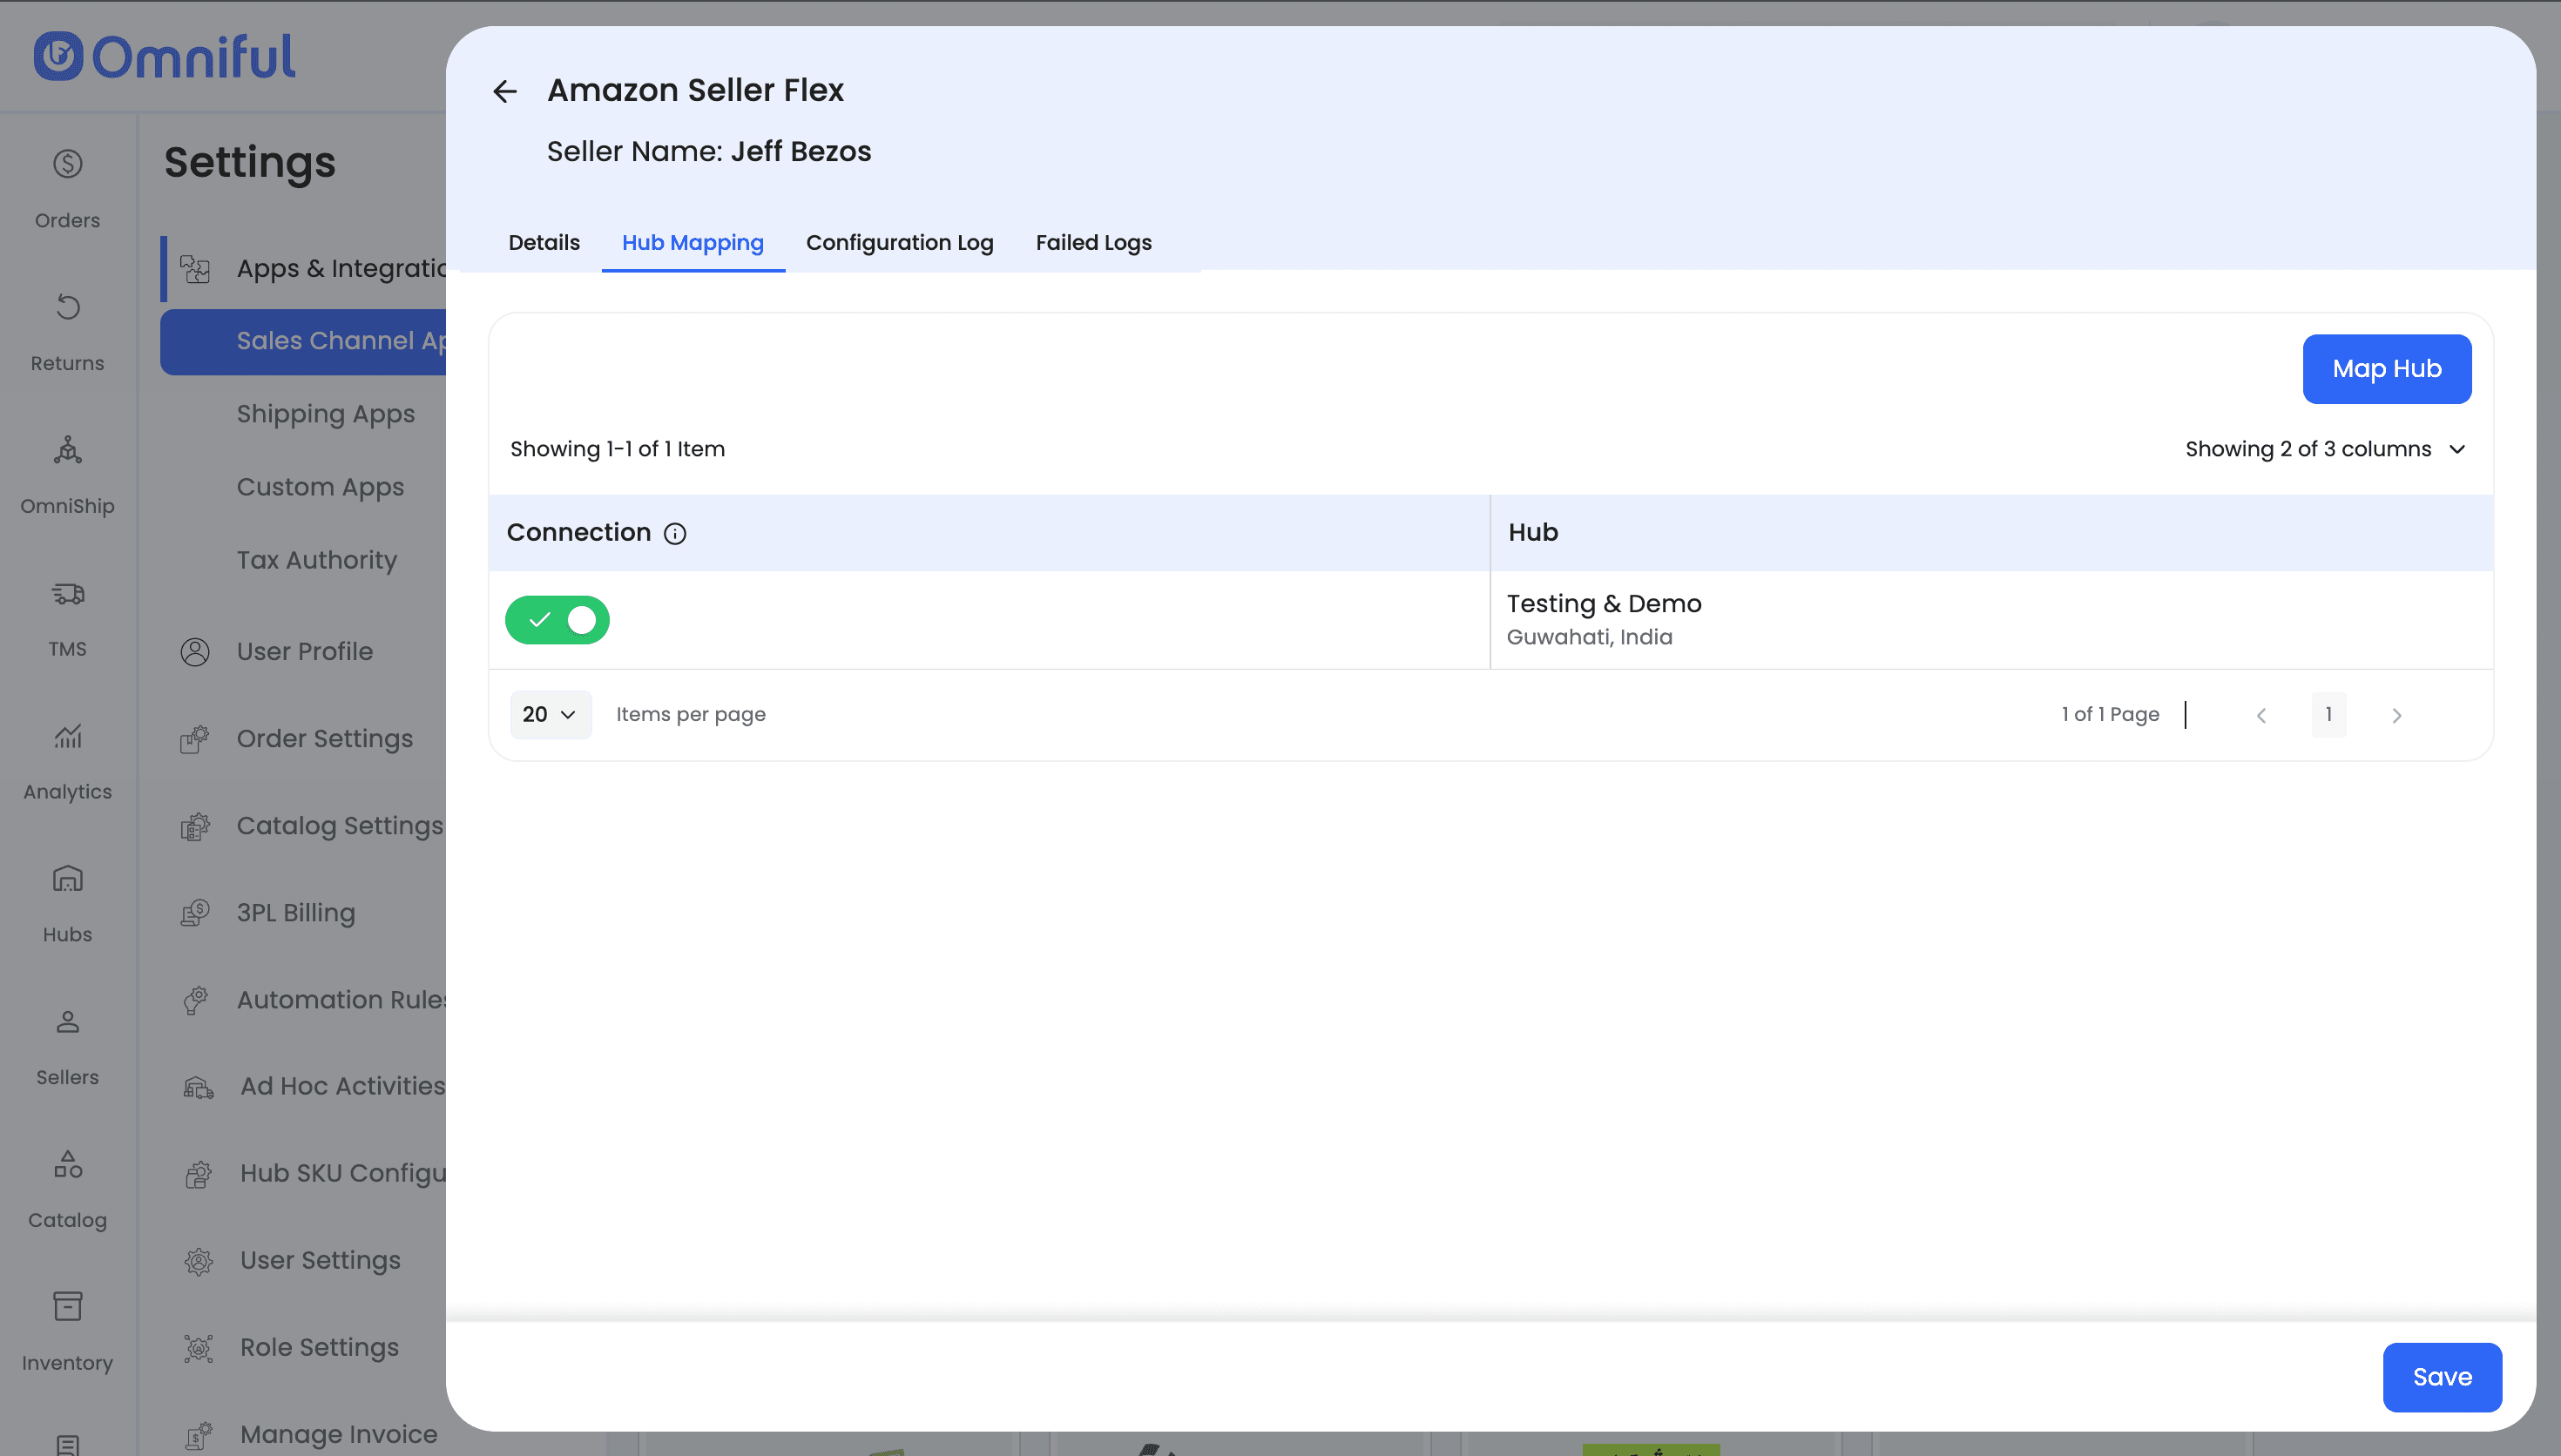Click the Save button
Screen dimensions: 2561x1456
point(2441,1377)
